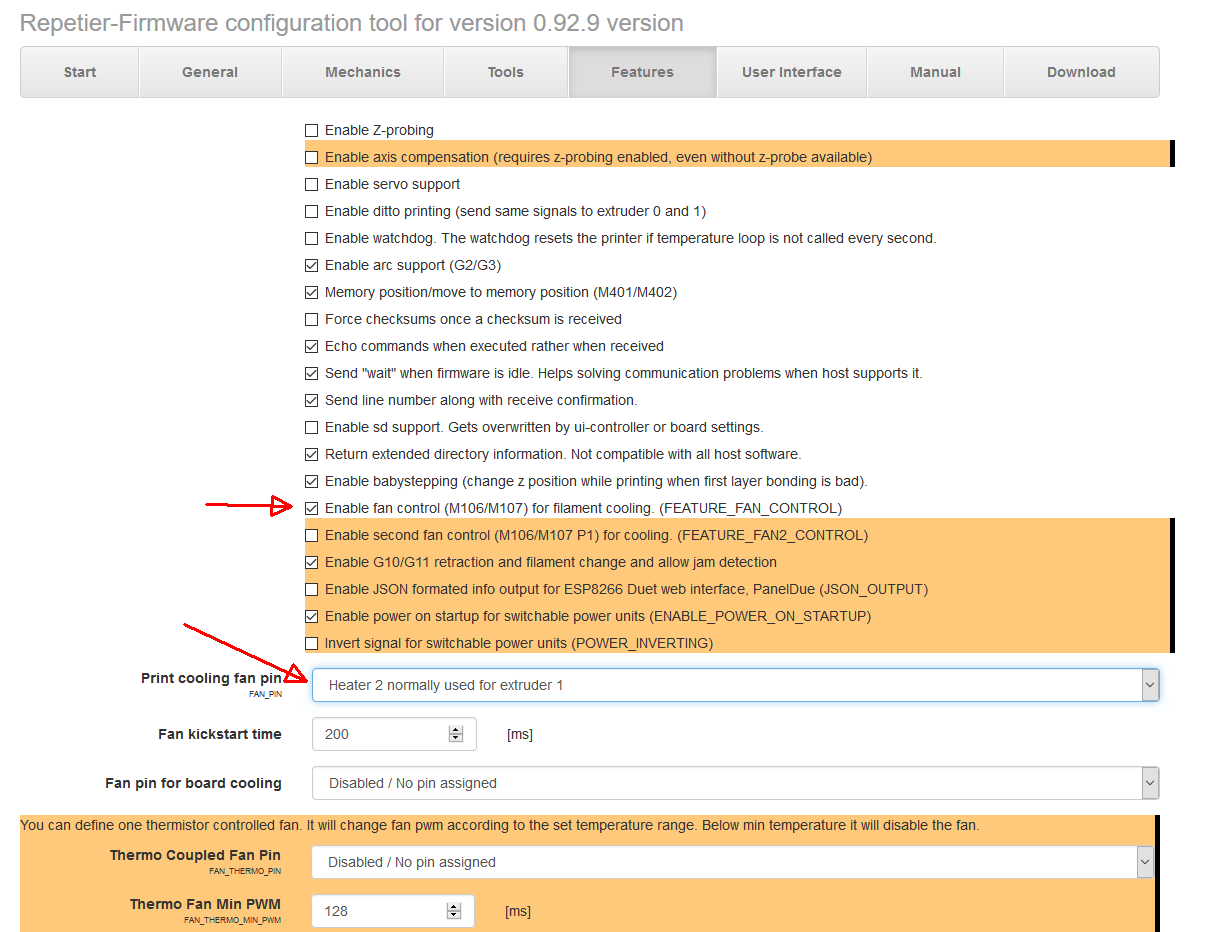Click the Thermo Fan Min PWM spinner arrows
Image resolution: width=1227 pixels, height=932 pixels.
coord(454,911)
